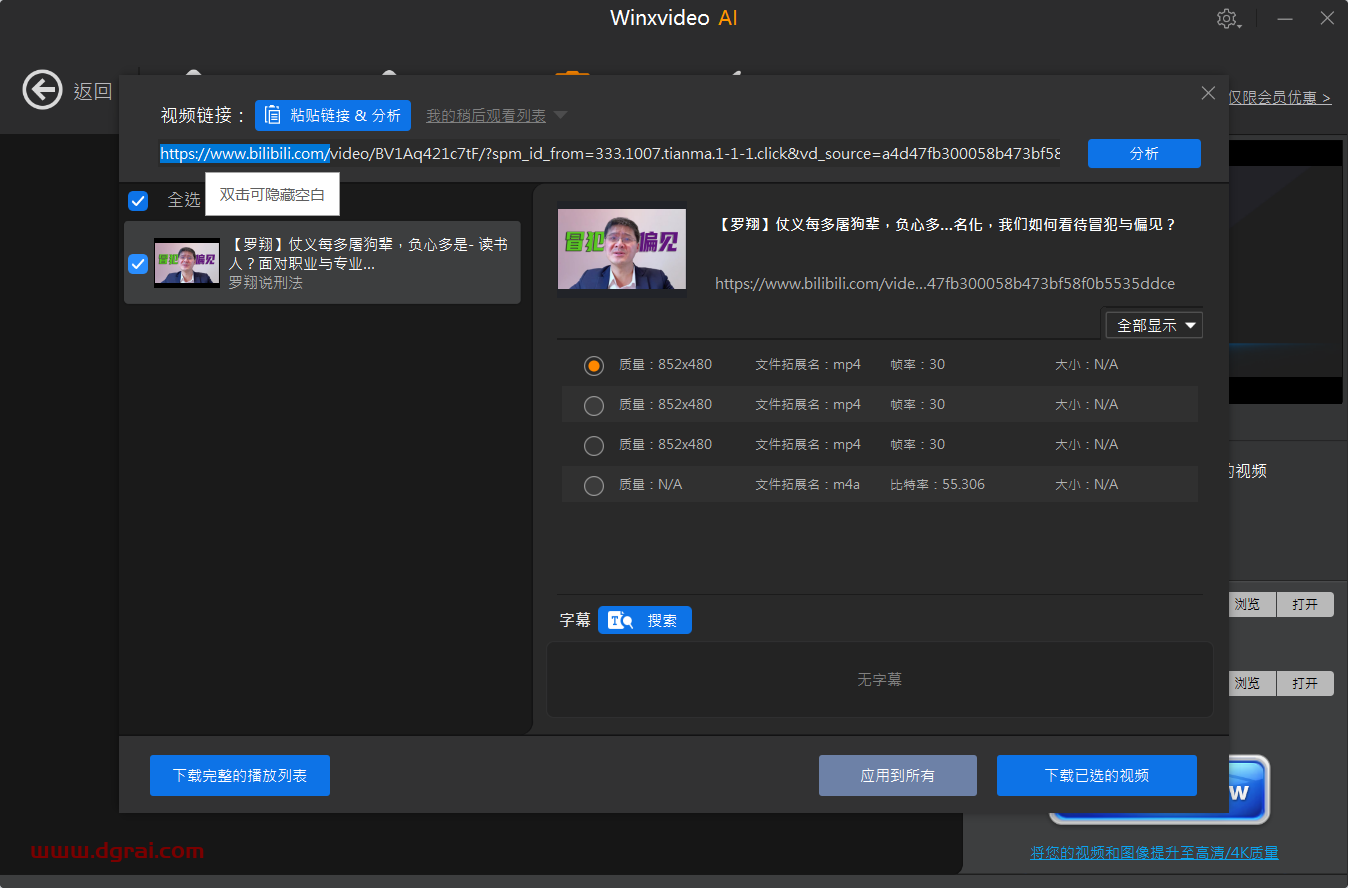The width and height of the screenshot is (1348, 888).
Task: Click the 比特率：55.306 value
Action: [937, 484]
